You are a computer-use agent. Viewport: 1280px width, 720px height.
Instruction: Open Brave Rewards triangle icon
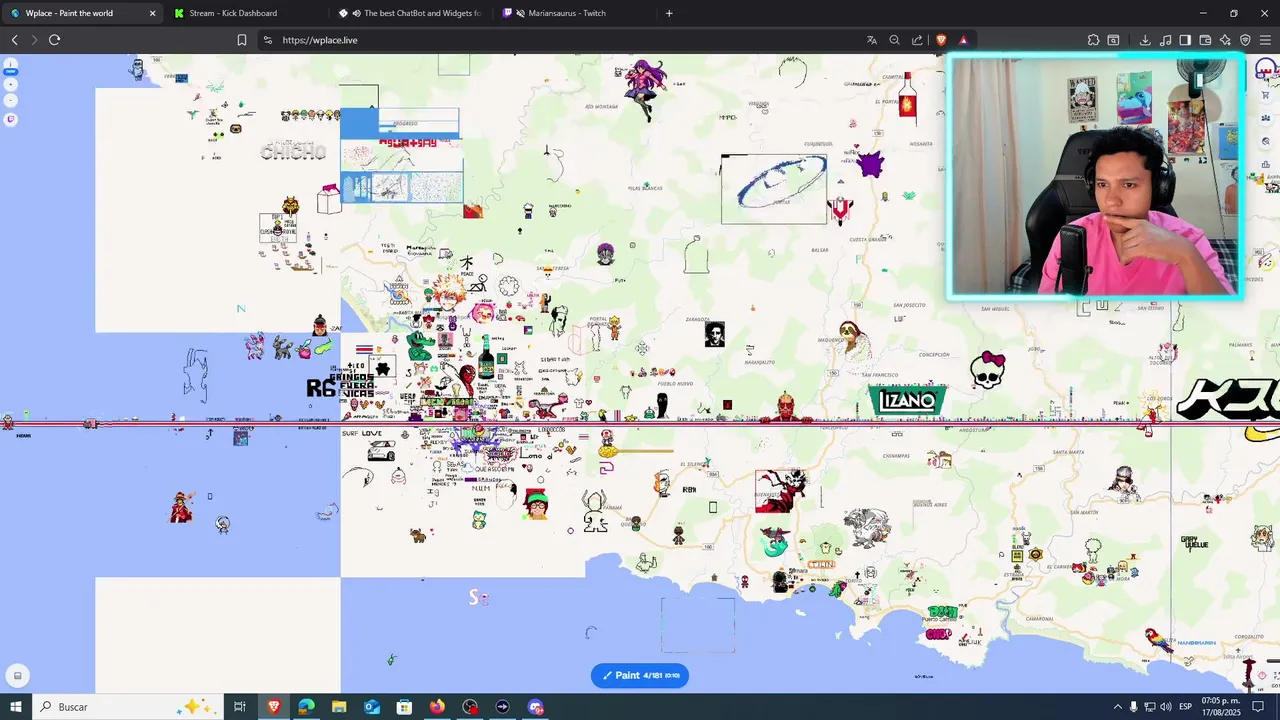pos(963,40)
